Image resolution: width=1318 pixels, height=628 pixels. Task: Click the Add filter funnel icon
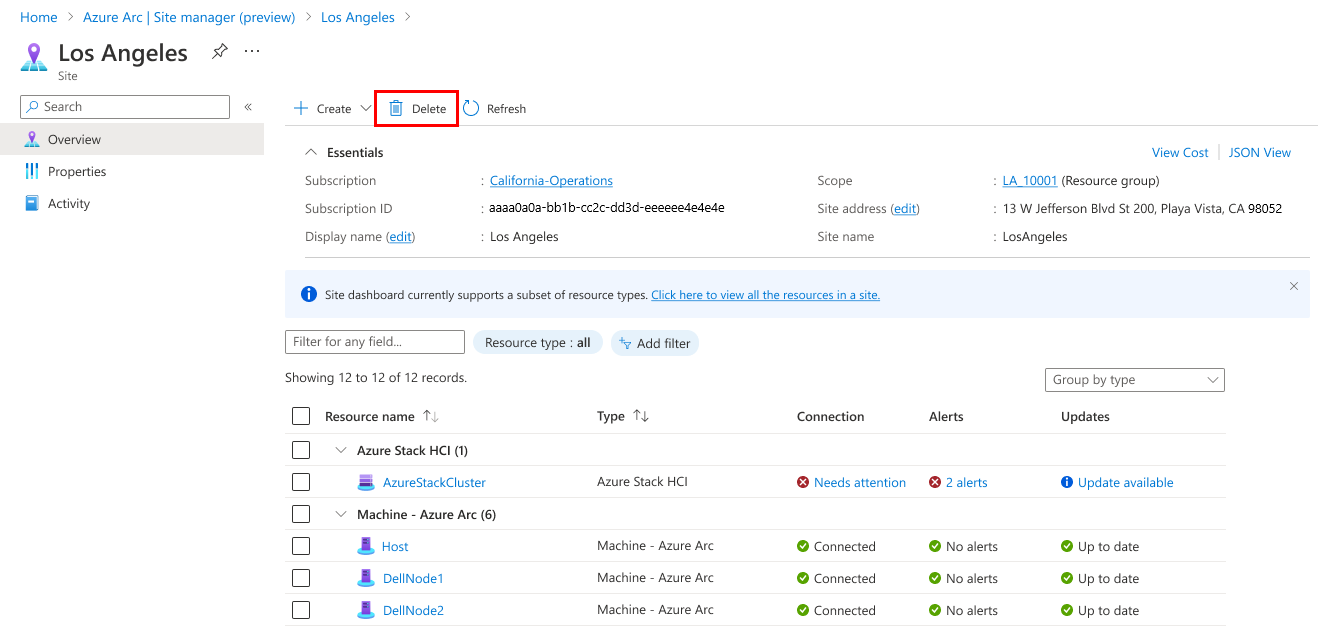[625, 343]
